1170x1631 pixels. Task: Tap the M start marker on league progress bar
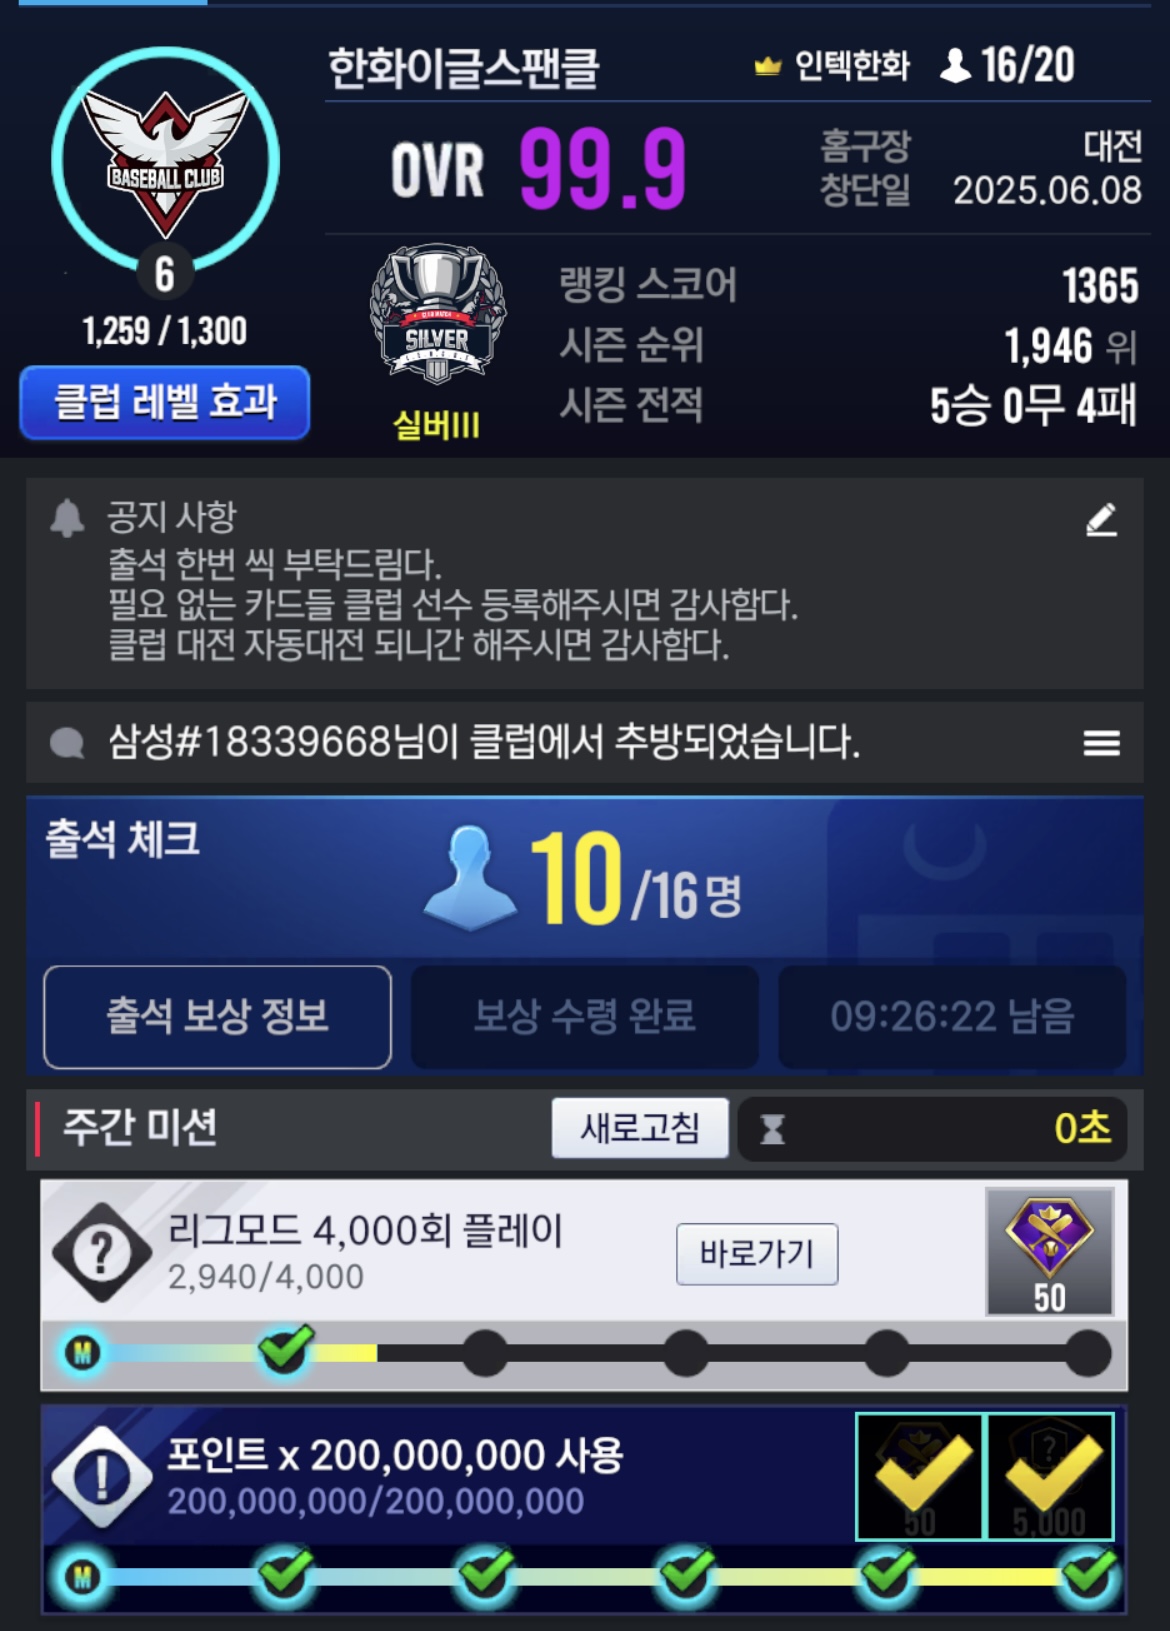point(82,1353)
